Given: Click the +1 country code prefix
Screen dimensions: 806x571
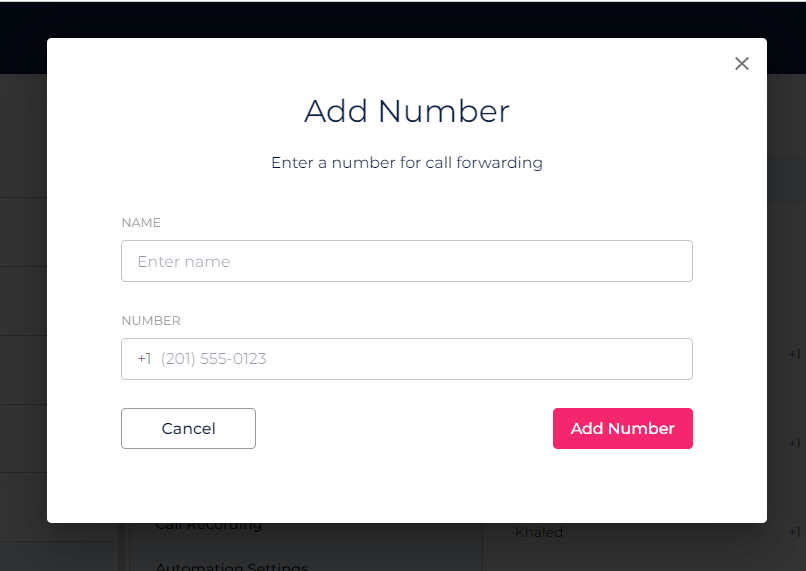Looking at the screenshot, I should pos(144,359).
